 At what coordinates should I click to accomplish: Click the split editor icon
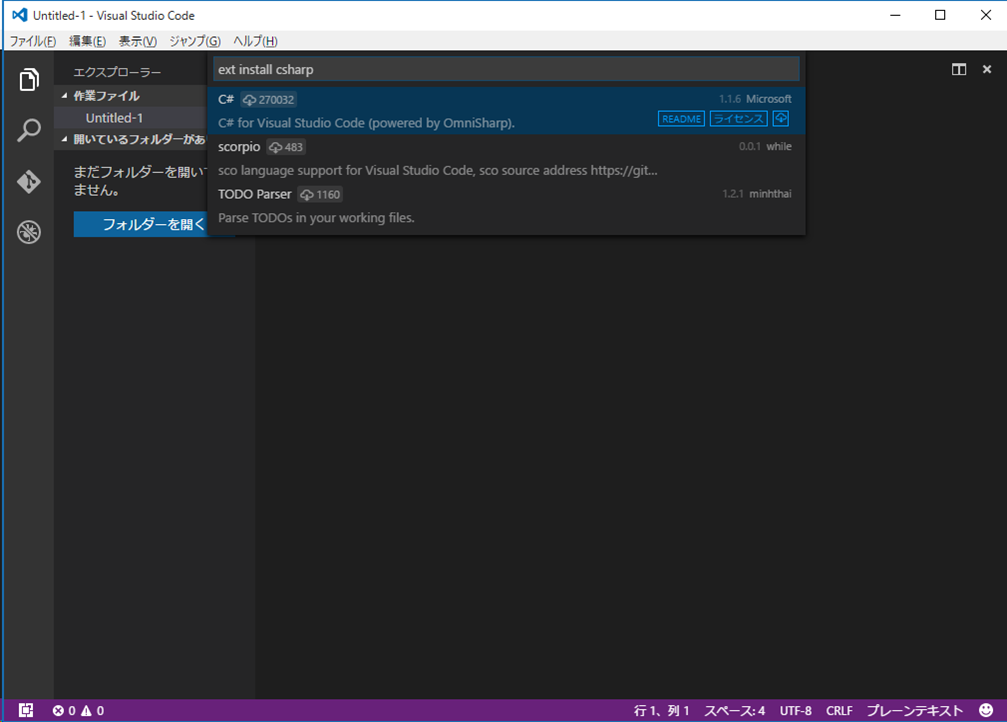[x=959, y=69]
